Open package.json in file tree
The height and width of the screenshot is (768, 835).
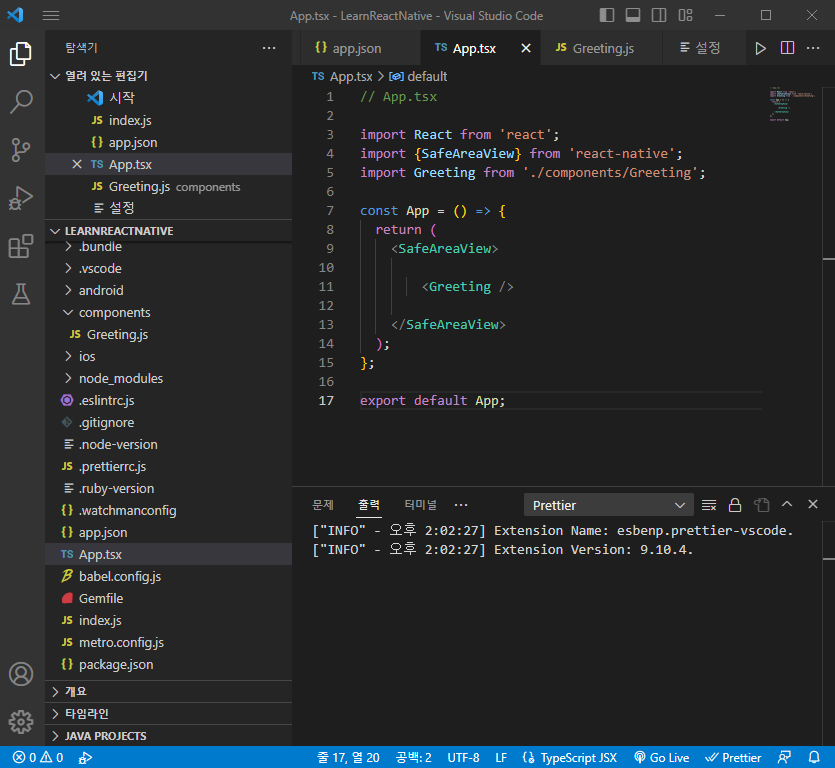(168, 665)
